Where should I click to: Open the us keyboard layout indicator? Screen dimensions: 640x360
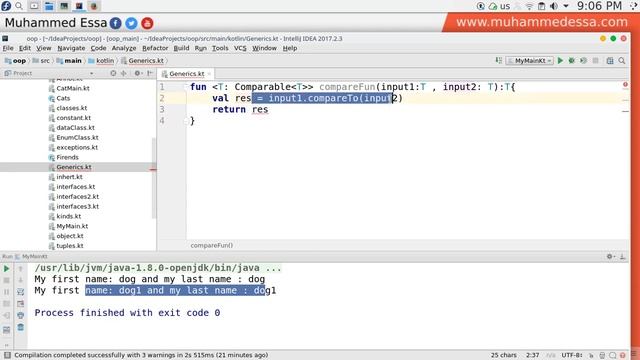click(x=505, y=6)
